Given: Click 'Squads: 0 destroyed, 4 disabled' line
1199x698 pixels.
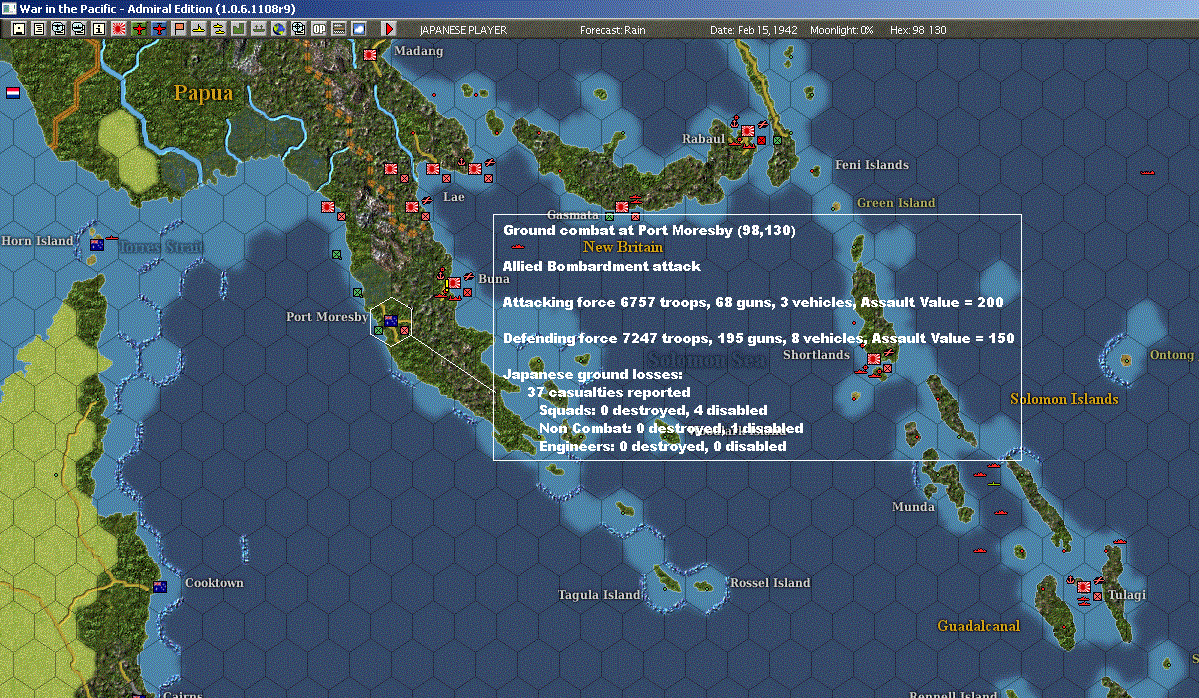Looking at the screenshot, I should tap(653, 410).
